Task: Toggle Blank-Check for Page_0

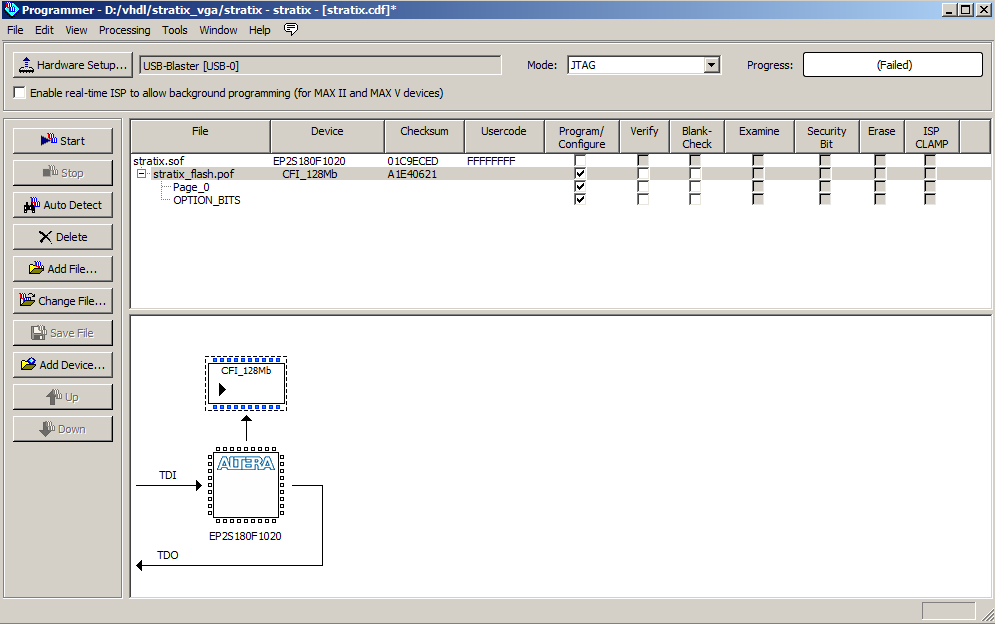Action: click(x=695, y=187)
